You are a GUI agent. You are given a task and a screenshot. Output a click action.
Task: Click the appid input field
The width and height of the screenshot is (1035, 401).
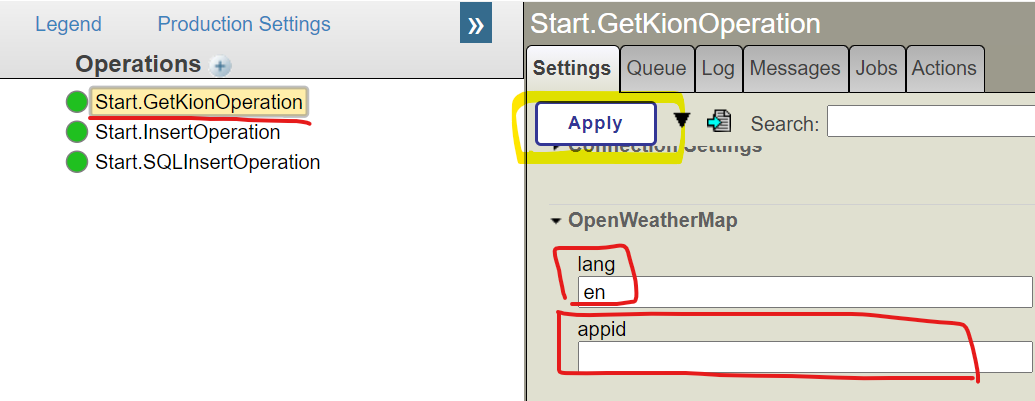[x=804, y=357]
